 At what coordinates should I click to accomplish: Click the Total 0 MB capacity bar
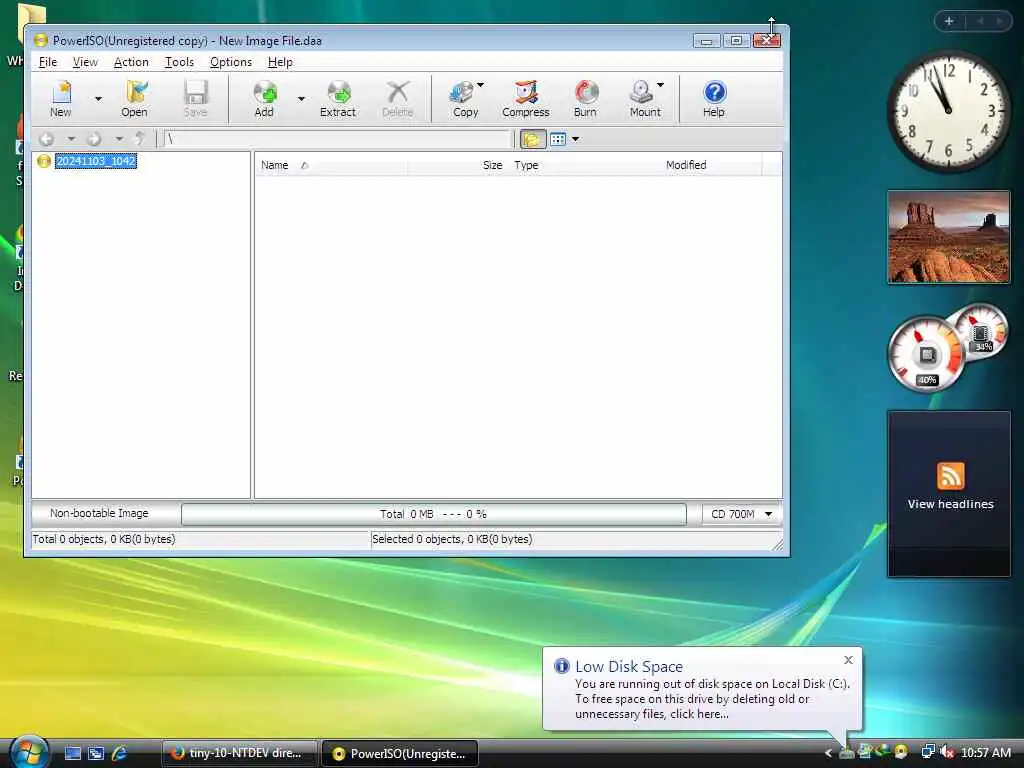click(x=434, y=514)
